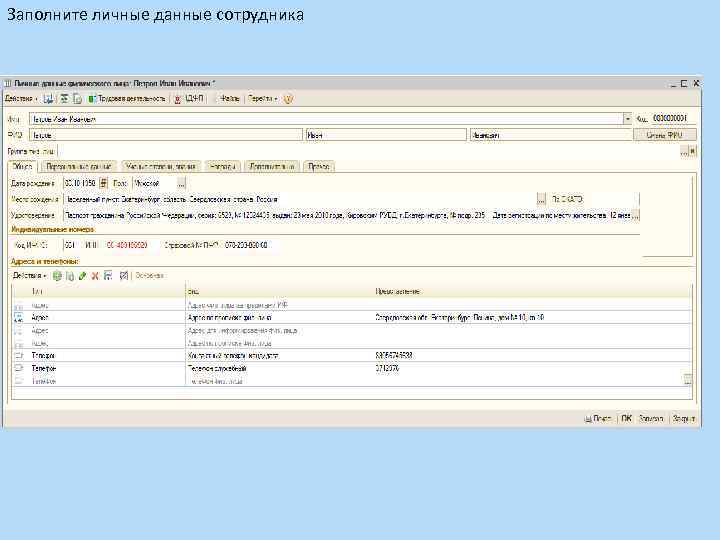720x540 pixels.
Task: Open gender selection ellipsis button
Action: click(x=181, y=183)
